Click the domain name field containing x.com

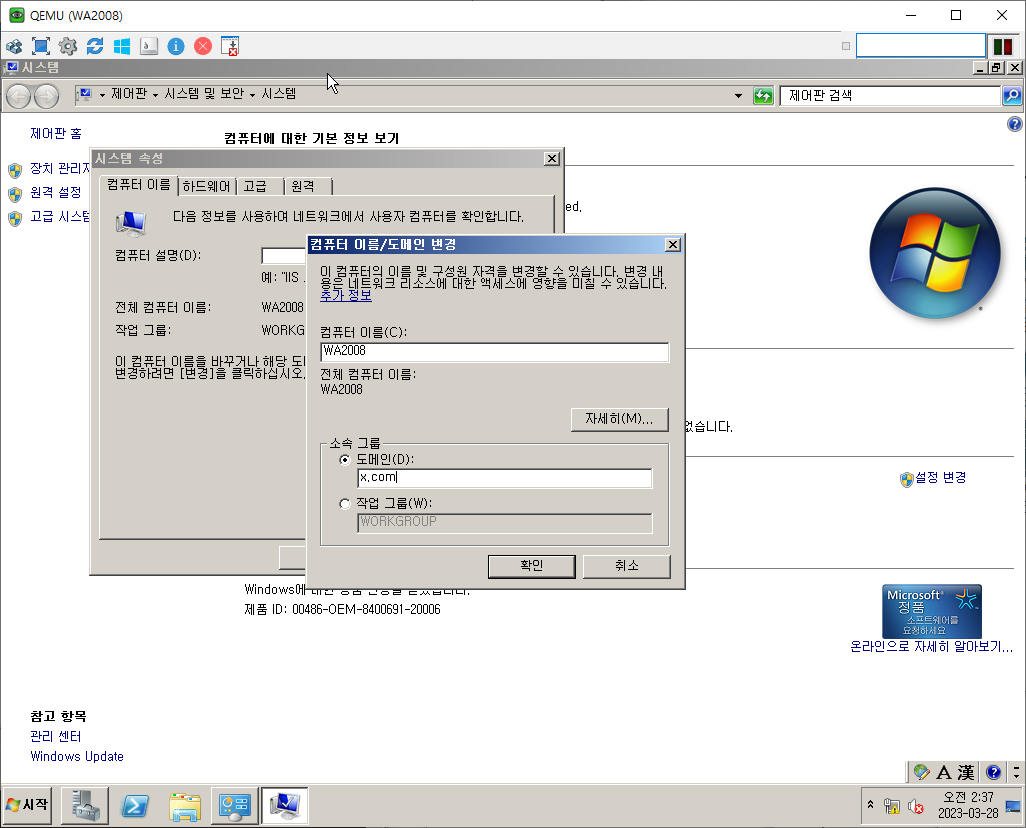[x=504, y=478]
